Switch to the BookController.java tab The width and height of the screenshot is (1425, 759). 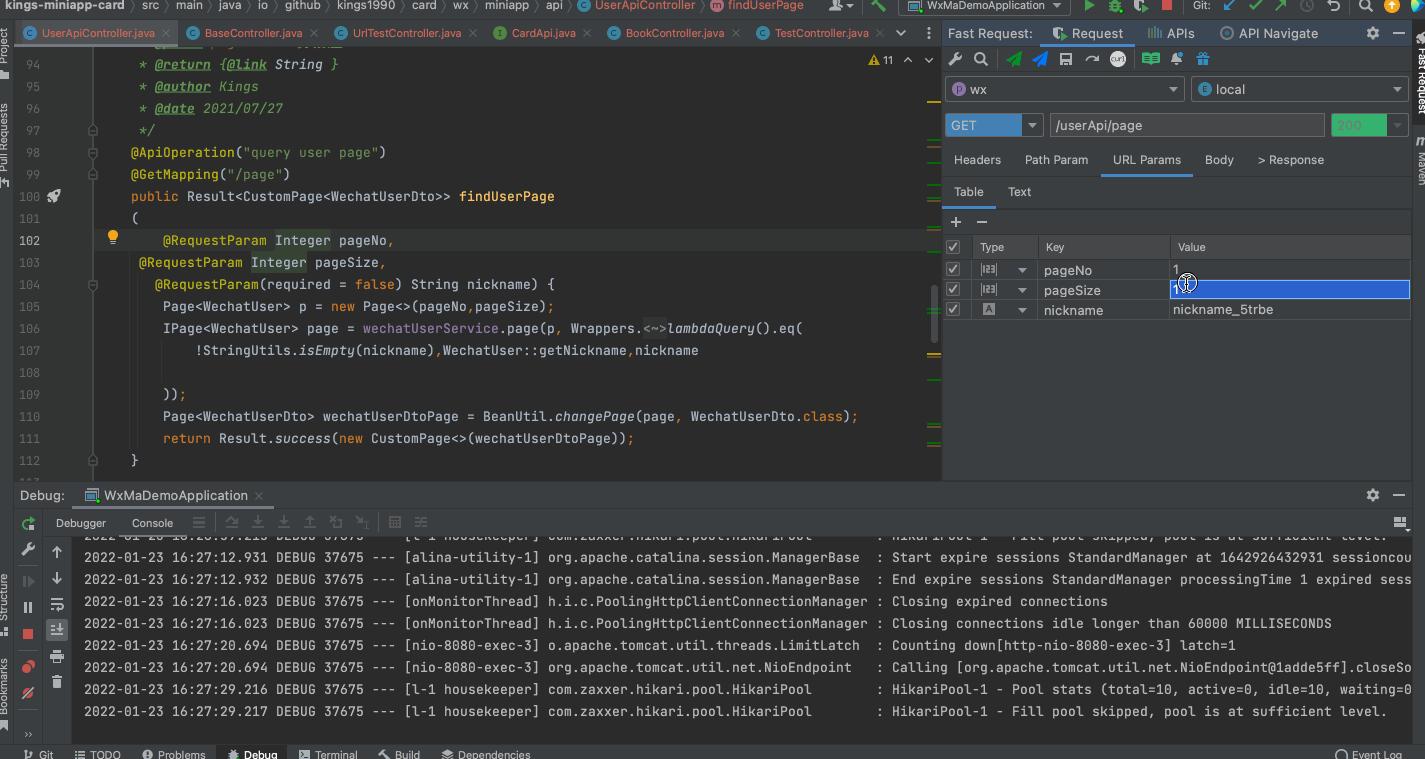674,33
